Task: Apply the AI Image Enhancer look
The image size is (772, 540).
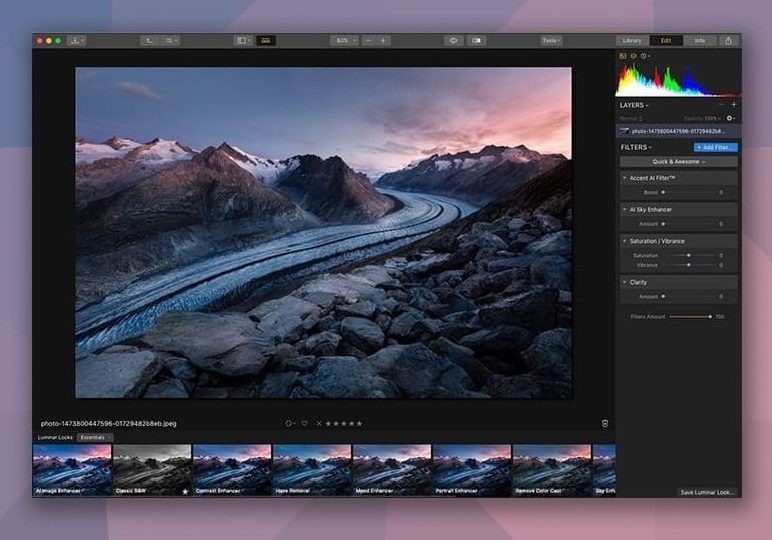Action: click(72, 470)
